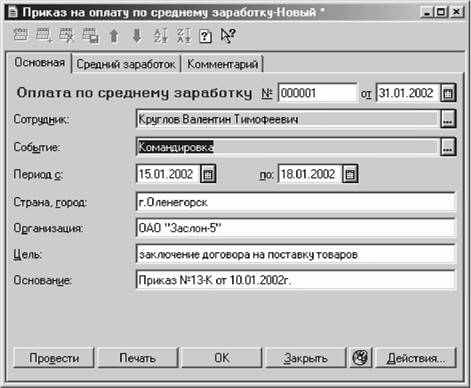Click the period start field 15.01.2002

(168, 174)
